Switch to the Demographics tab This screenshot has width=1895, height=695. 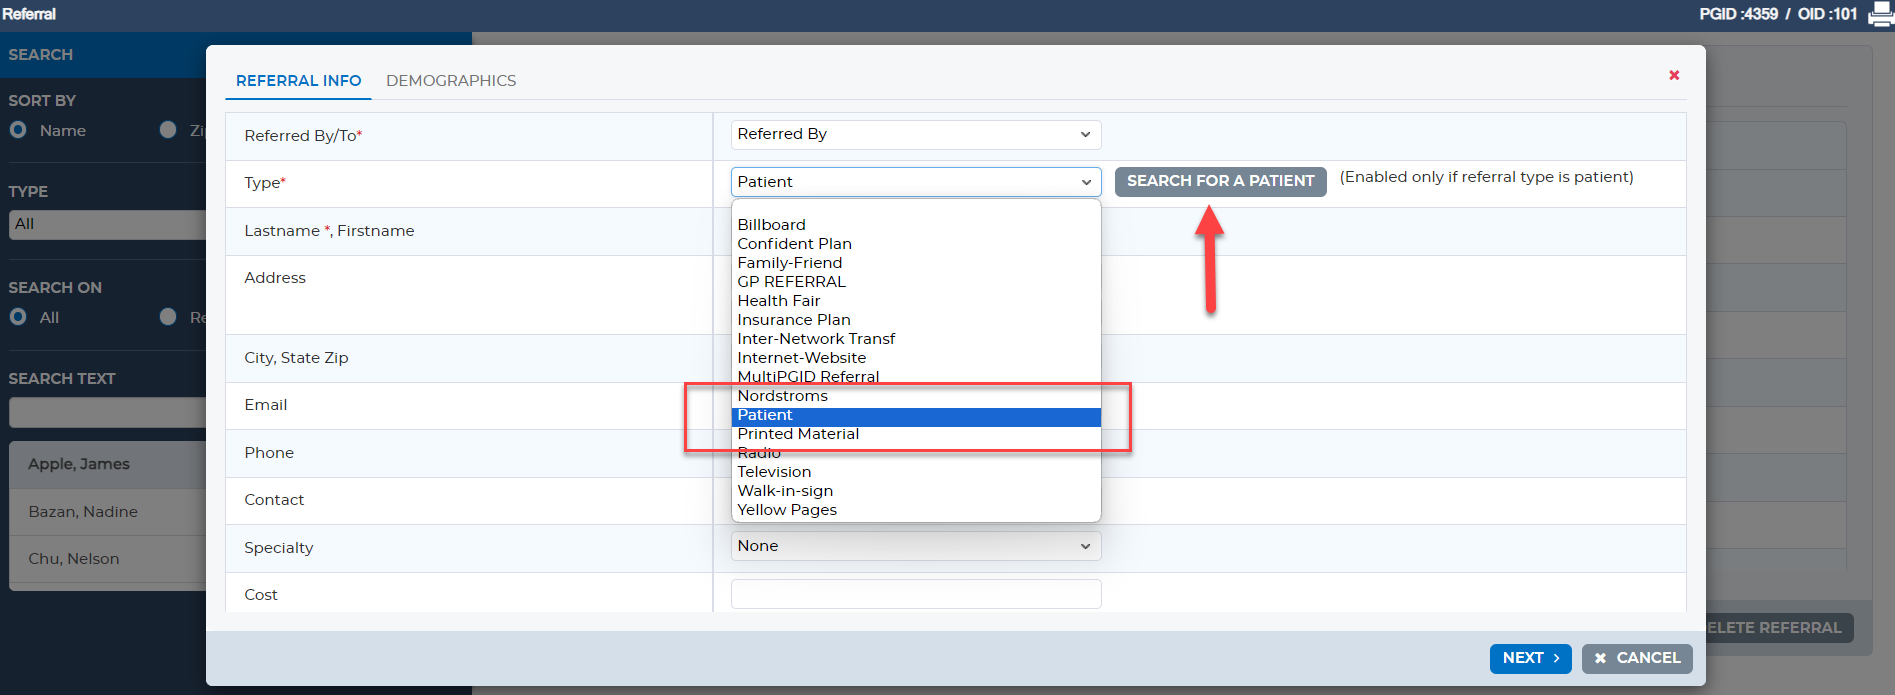pyautogui.click(x=451, y=81)
